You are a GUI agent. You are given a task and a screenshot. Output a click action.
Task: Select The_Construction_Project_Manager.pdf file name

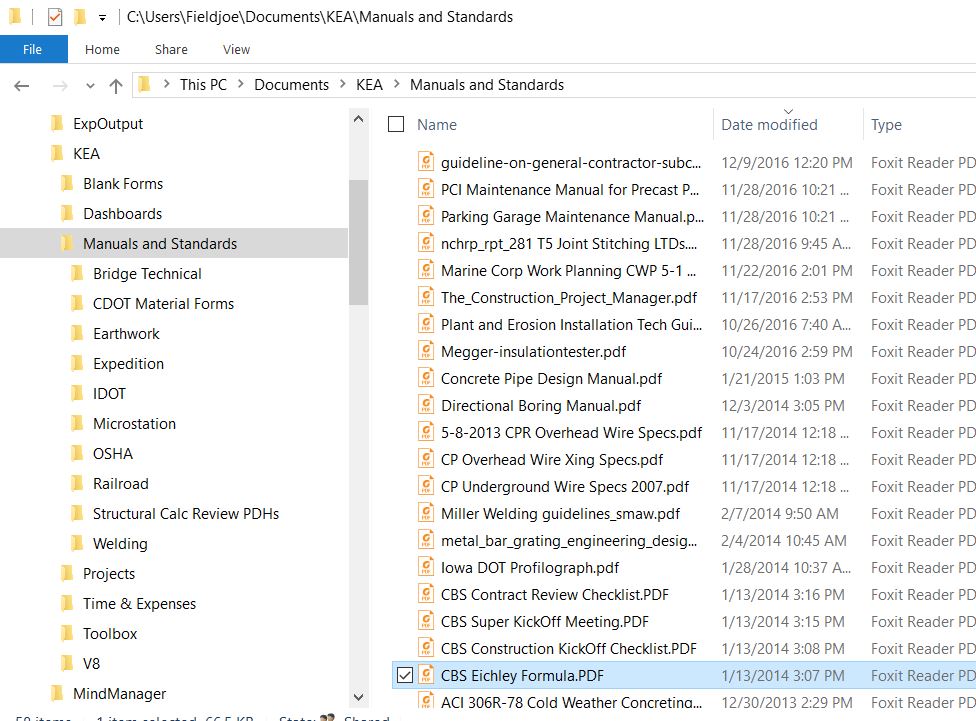[x=569, y=298]
